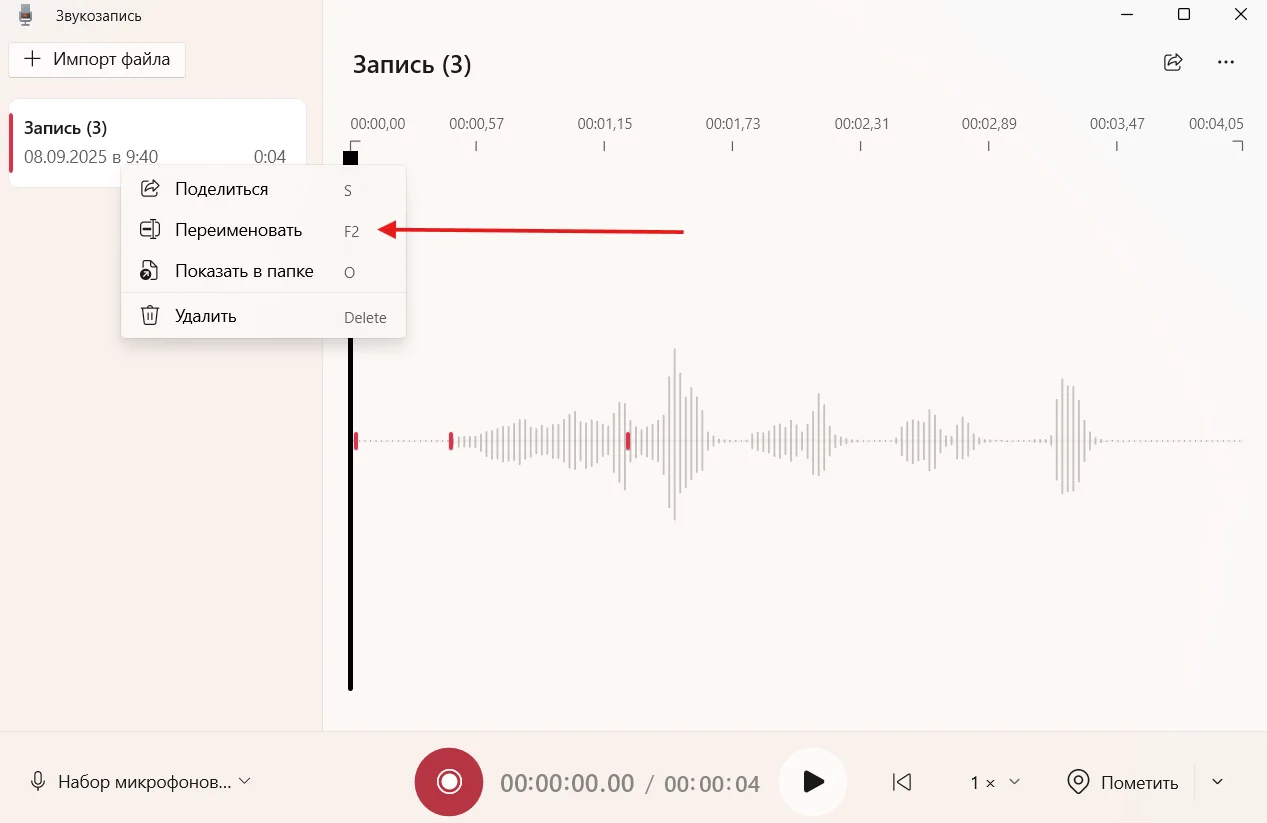The height and width of the screenshot is (823, 1267).
Task: Share recording via top-right share icon
Action: [x=1173, y=62]
